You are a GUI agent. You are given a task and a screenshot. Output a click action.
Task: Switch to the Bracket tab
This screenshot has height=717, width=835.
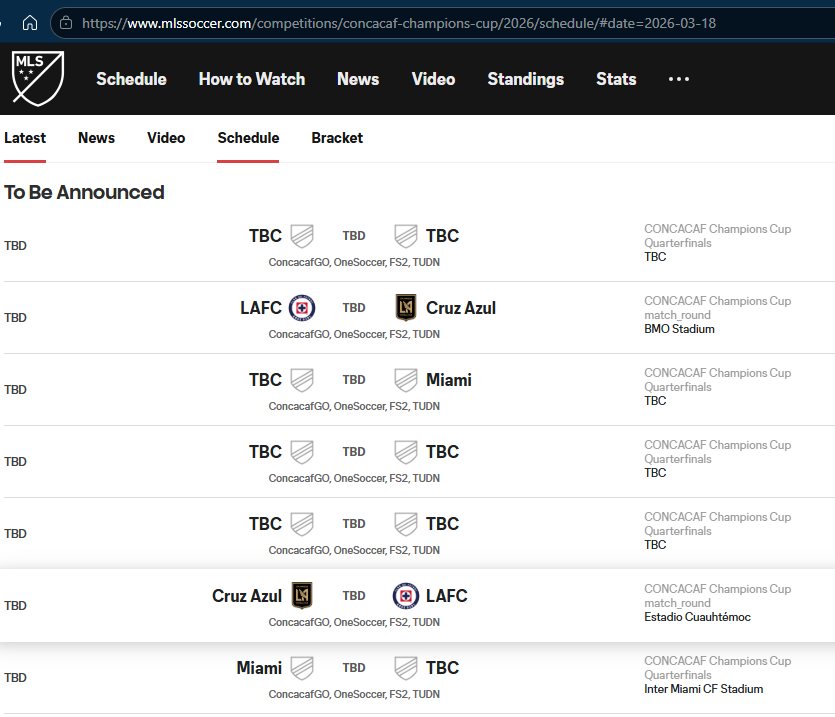click(x=337, y=138)
